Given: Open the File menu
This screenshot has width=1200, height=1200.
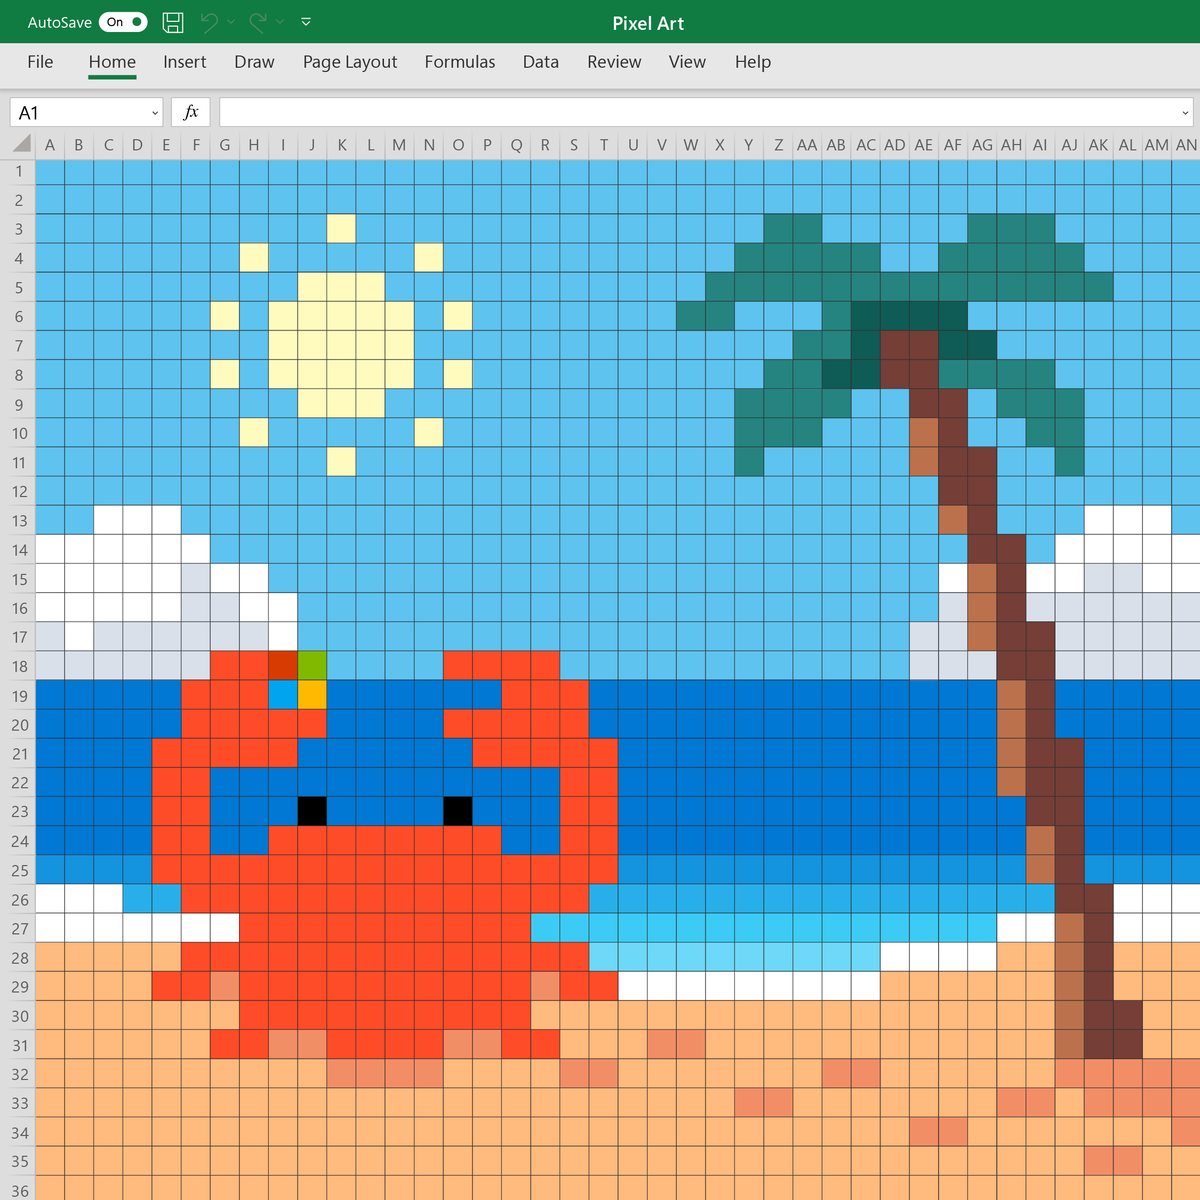Looking at the screenshot, I should coord(40,62).
